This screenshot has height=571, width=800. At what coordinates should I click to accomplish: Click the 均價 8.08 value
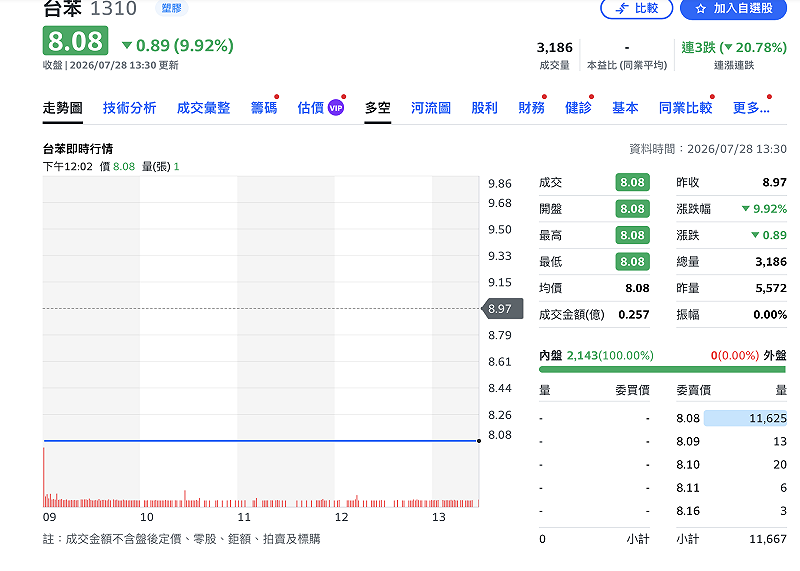tap(637, 288)
